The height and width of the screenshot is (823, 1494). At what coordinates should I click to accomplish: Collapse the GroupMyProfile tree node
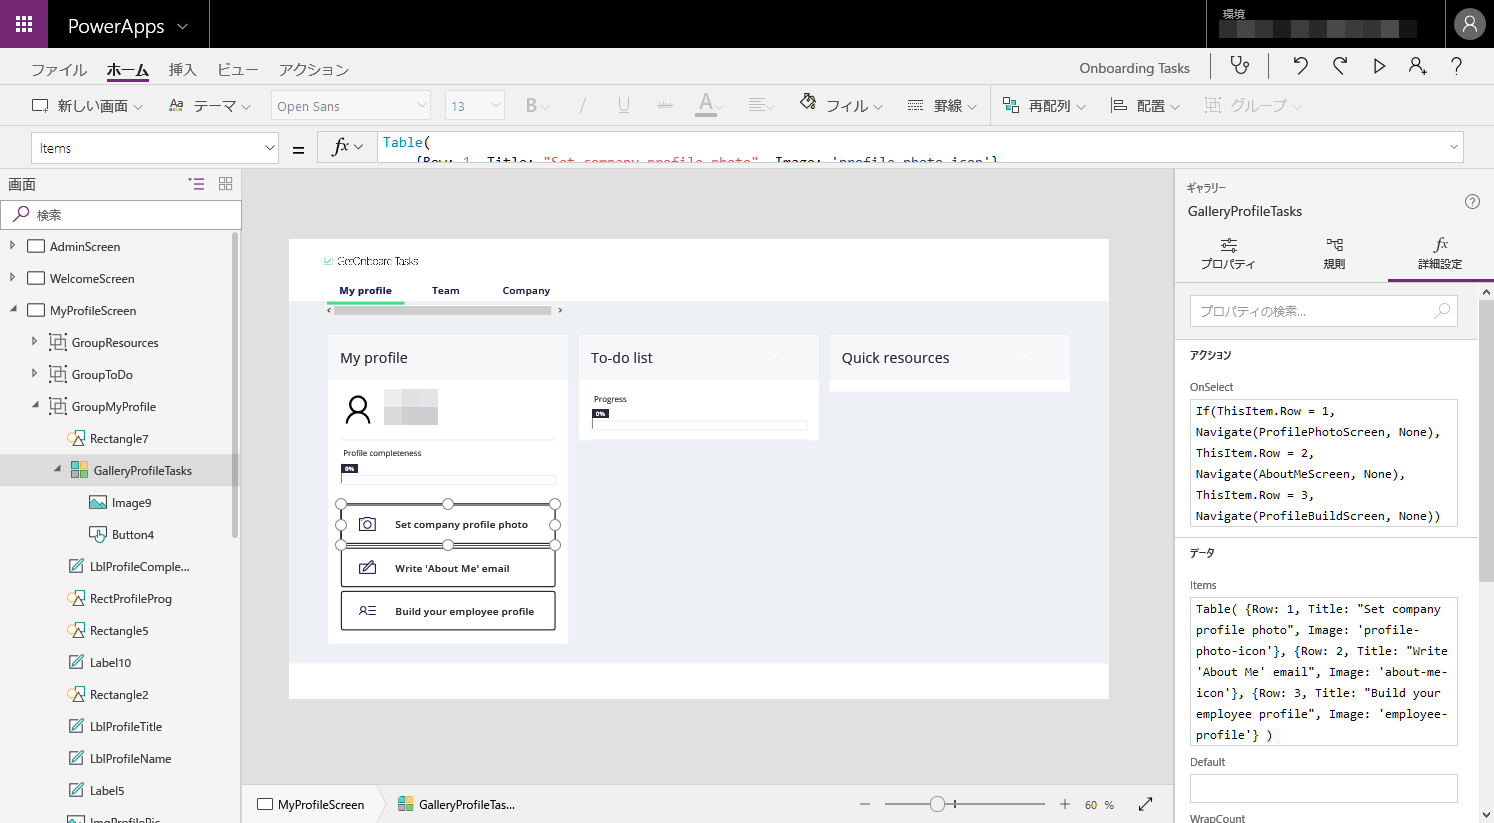tap(35, 406)
